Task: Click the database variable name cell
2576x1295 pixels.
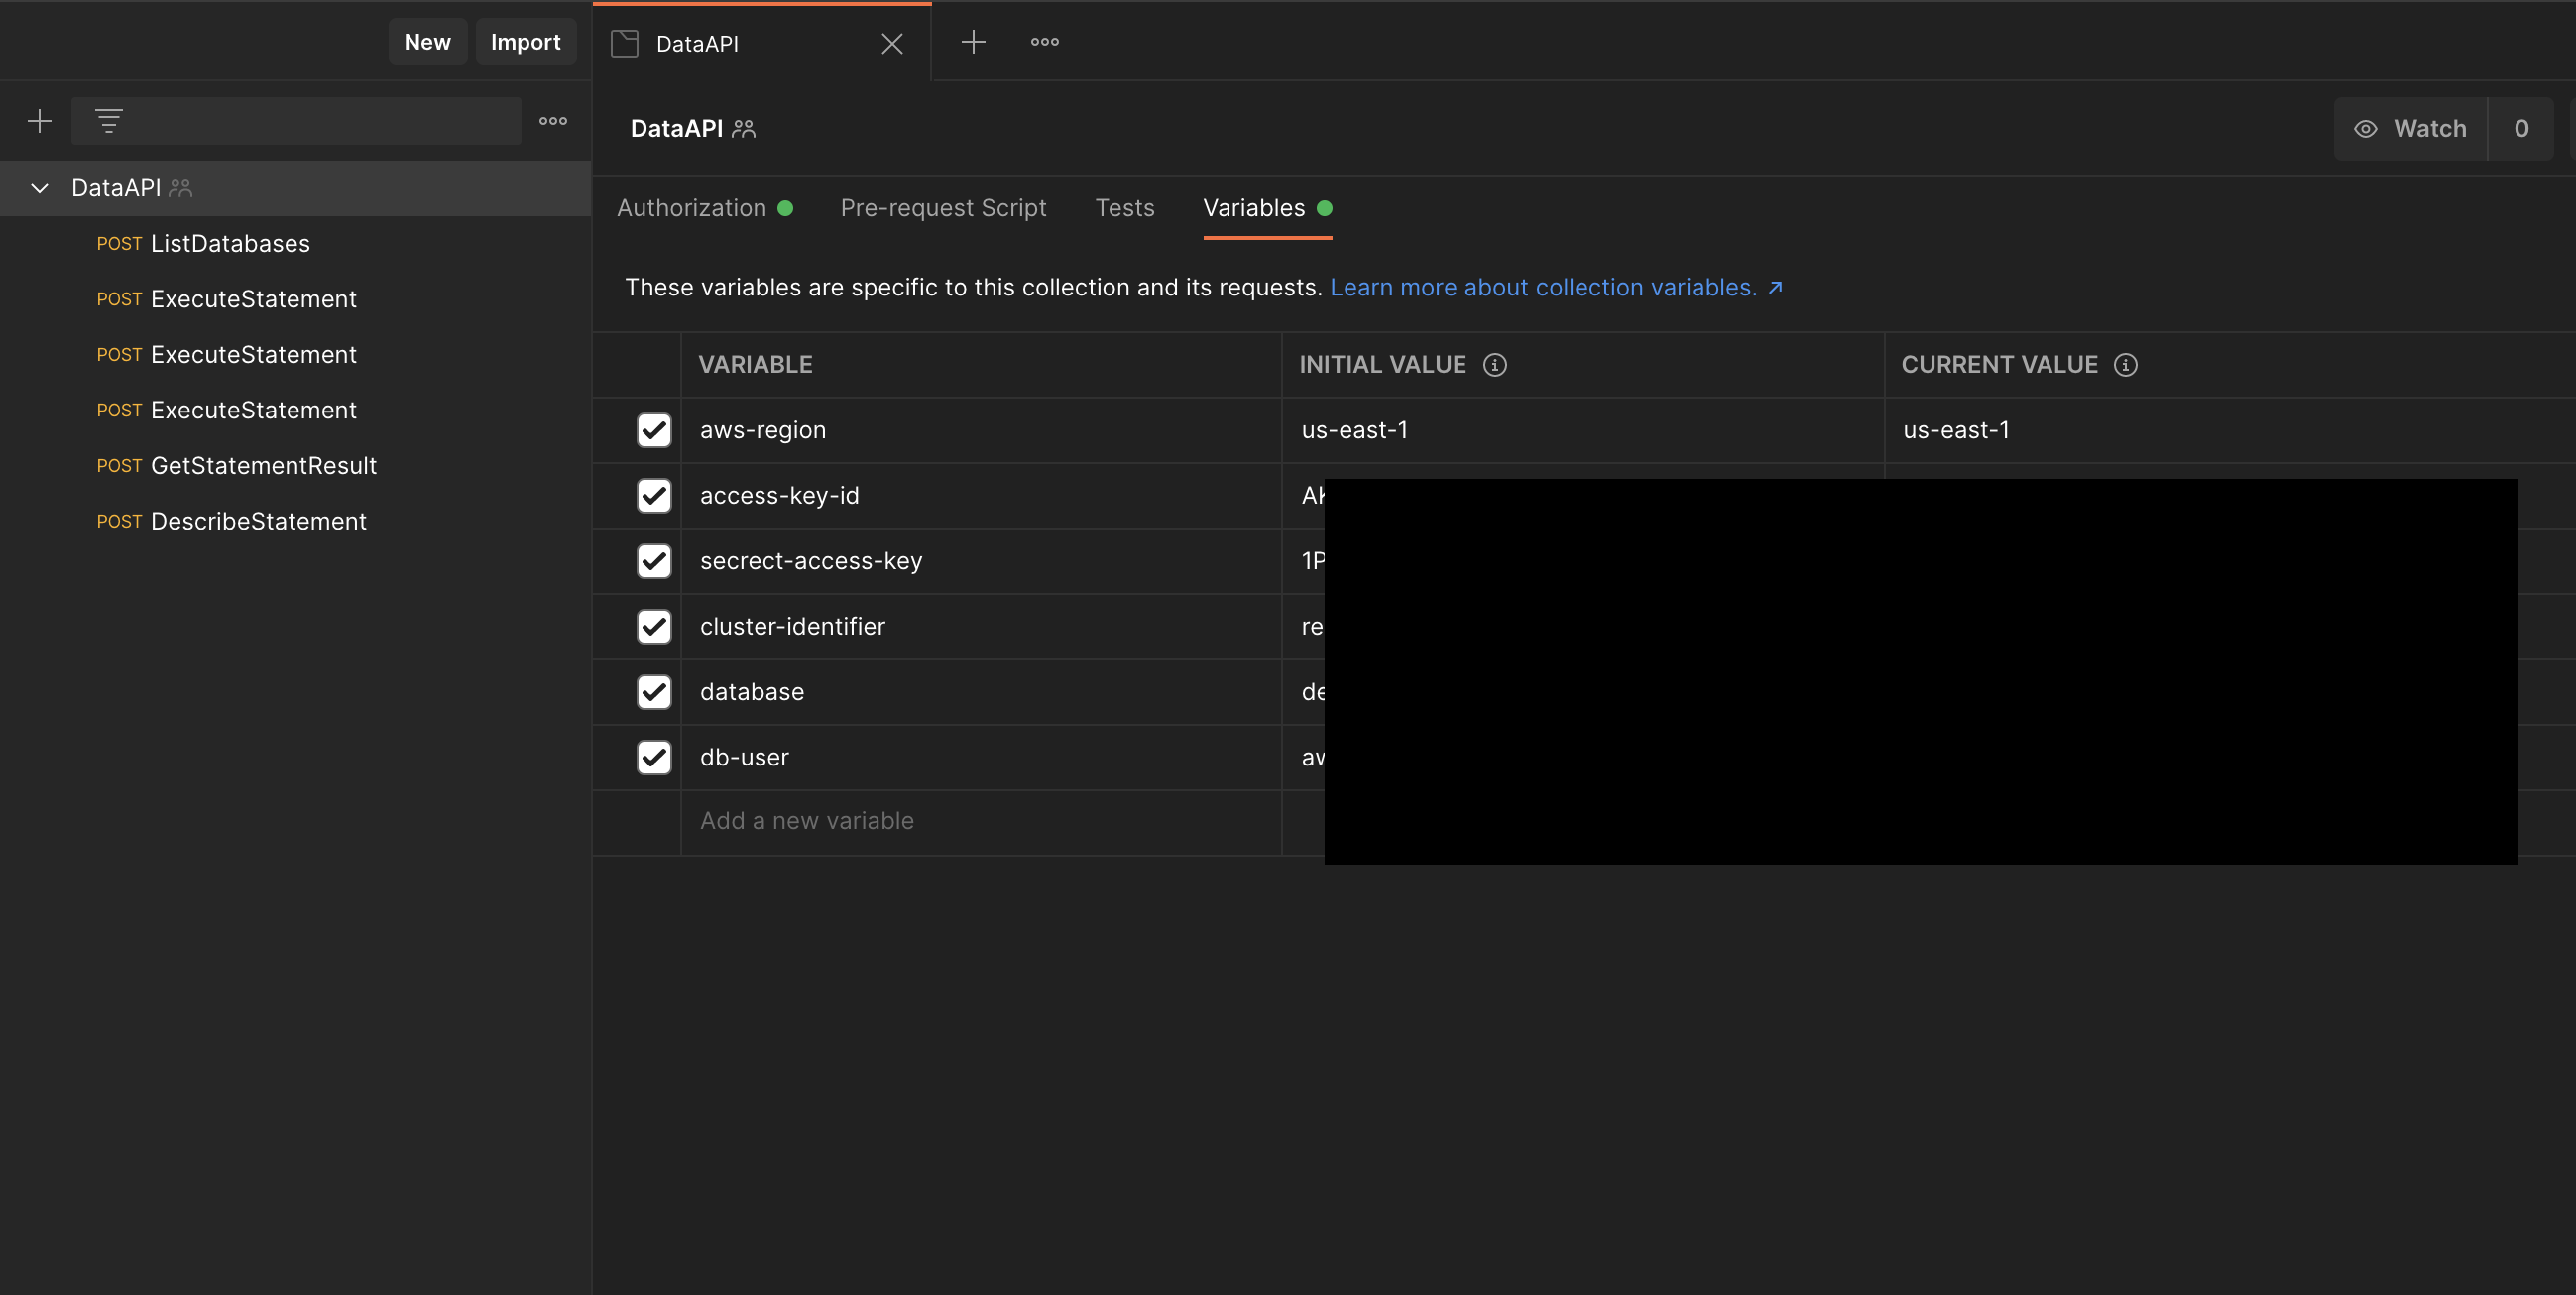Action: click(981, 692)
